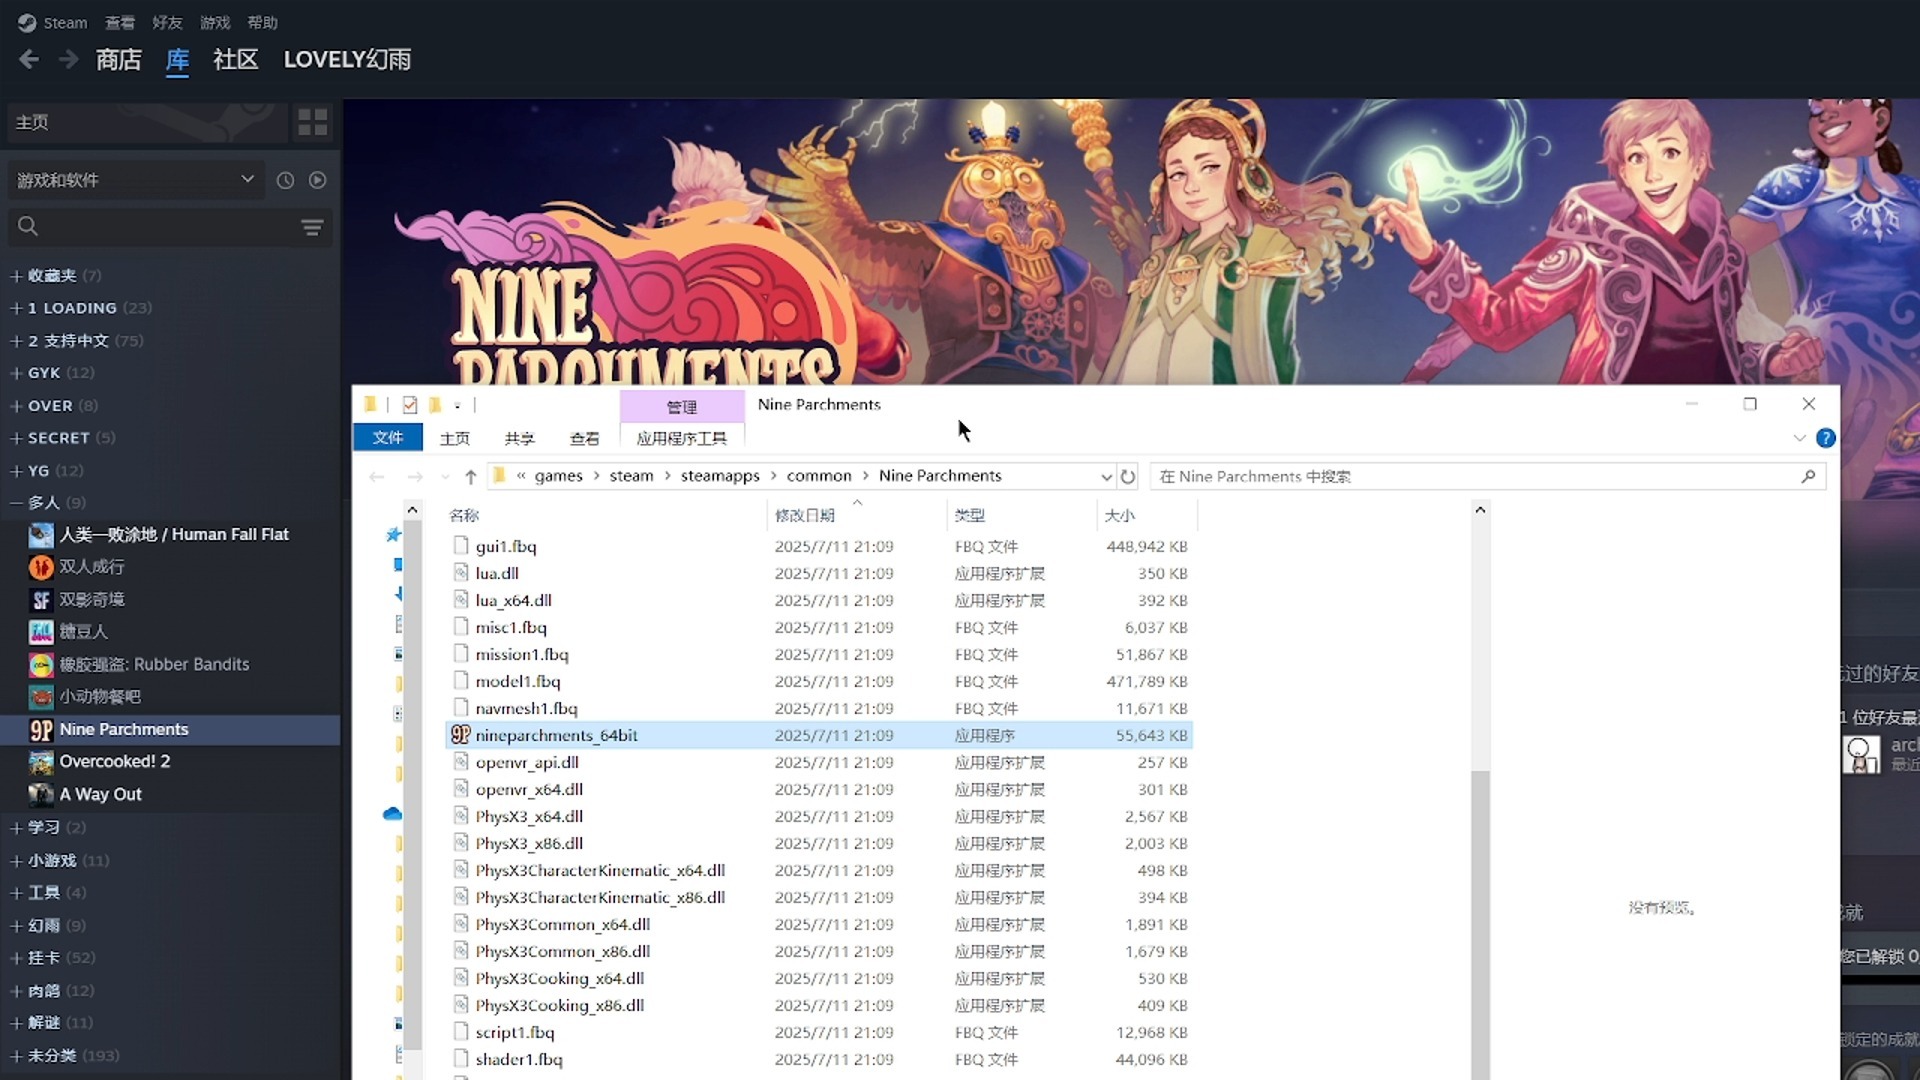Click the lua.dll file icon

(x=460, y=573)
